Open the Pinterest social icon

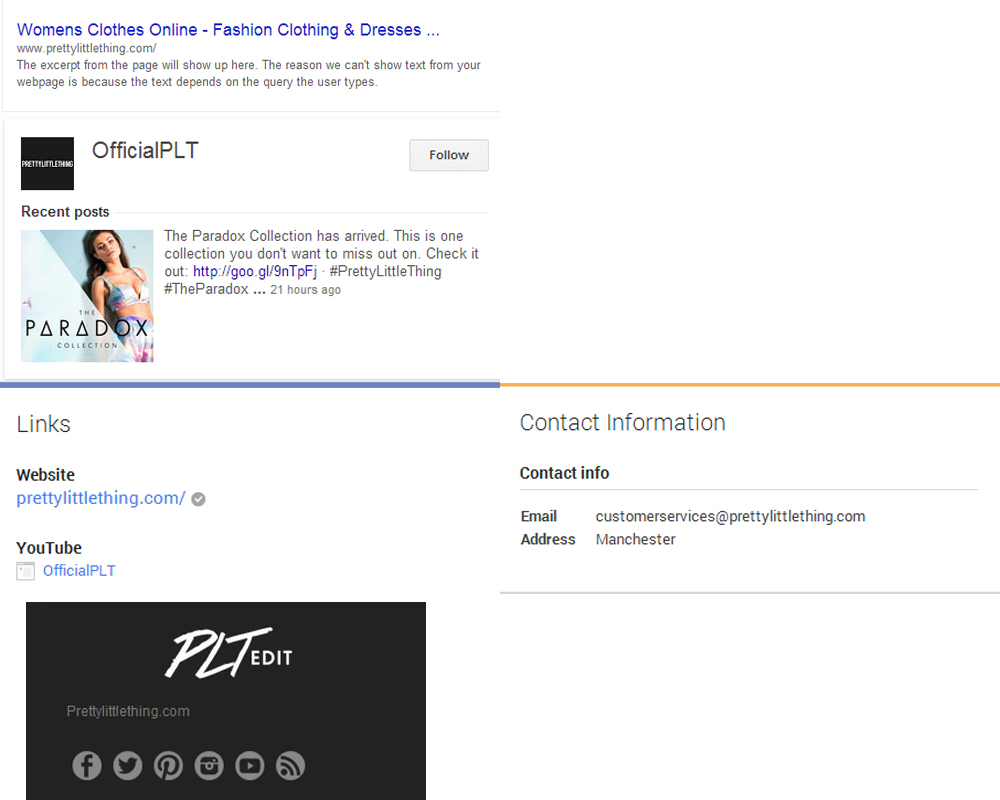coord(168,766)
